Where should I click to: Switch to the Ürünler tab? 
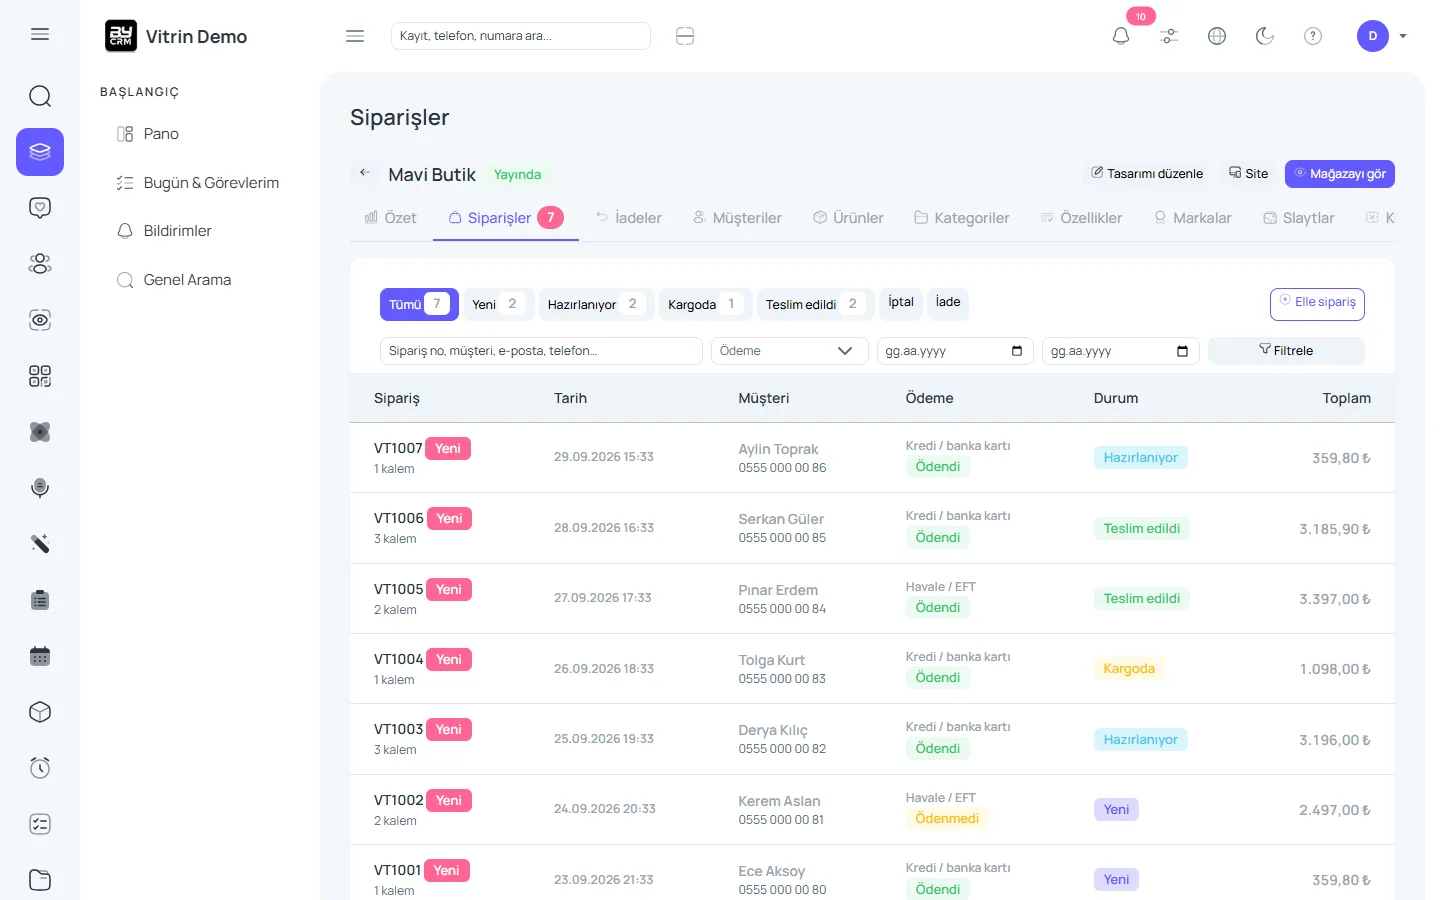point(848,218)
